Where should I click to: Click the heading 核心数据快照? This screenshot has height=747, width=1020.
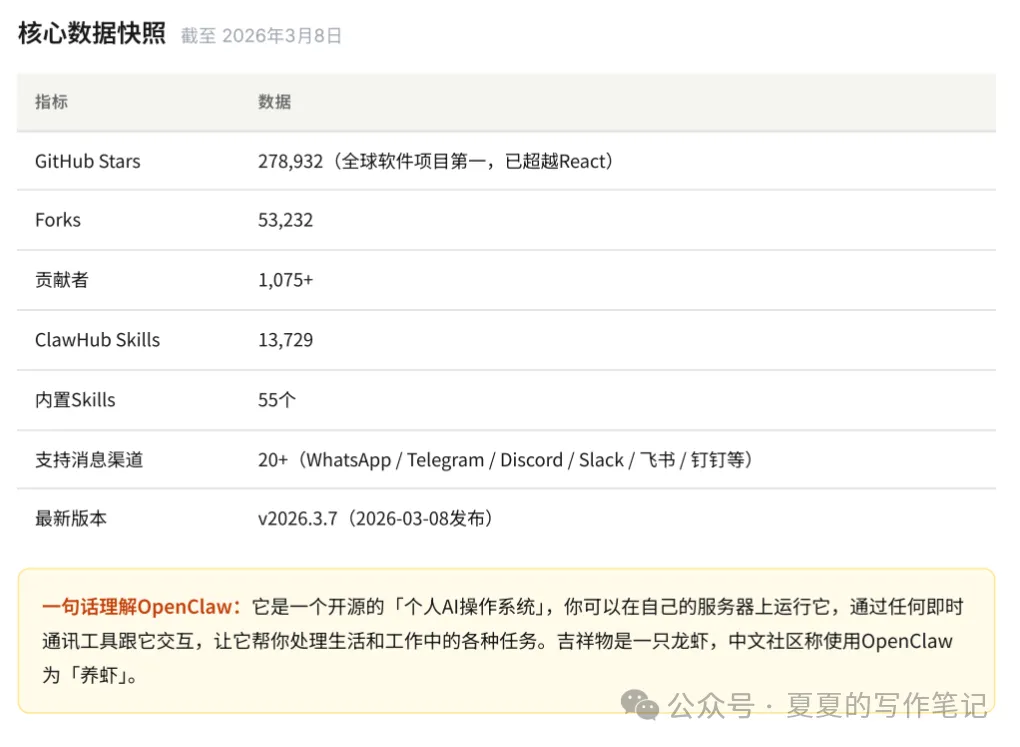pyautogui.click(x=92, y=33)
